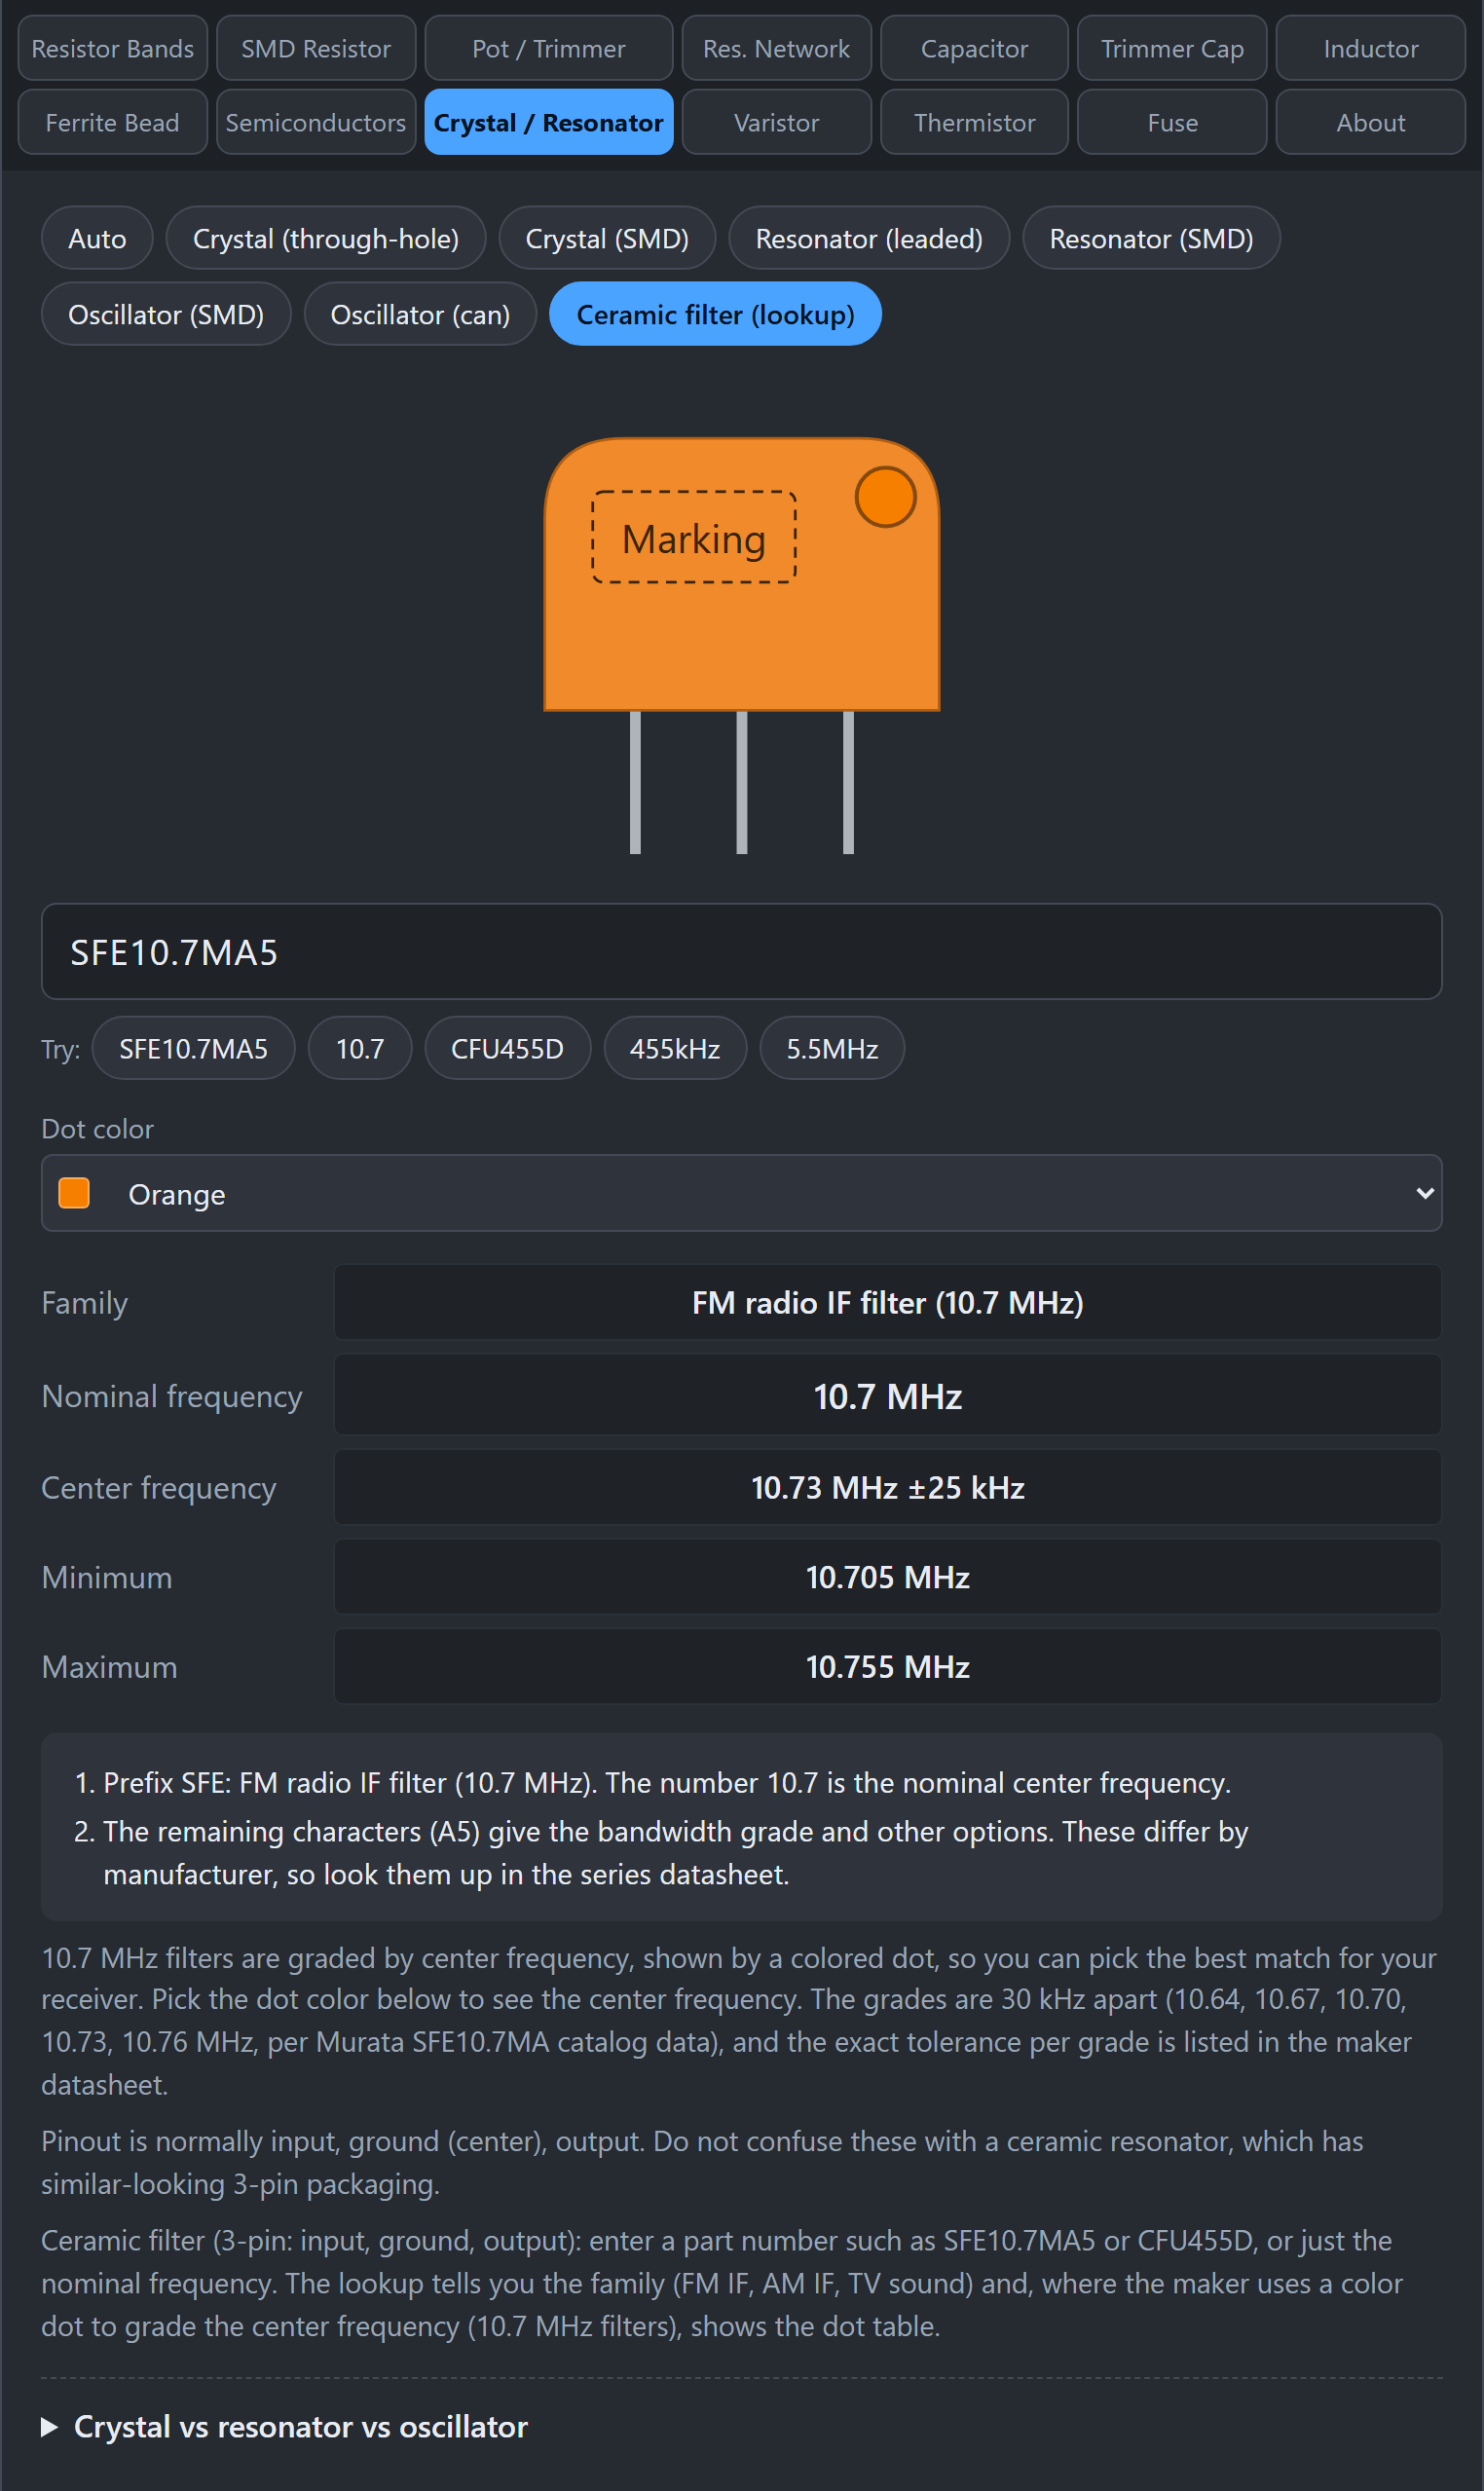
Task: Choose Oscillator (can) option
Action: (x=420, y=314)
